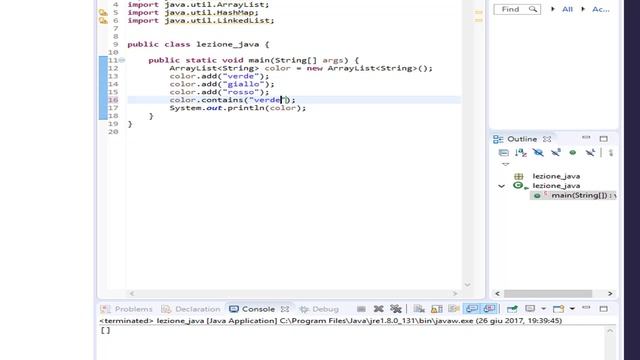The image size is (640, 360).
Task: Click the package icon in Outline tree
Action: tap(518, 176)
